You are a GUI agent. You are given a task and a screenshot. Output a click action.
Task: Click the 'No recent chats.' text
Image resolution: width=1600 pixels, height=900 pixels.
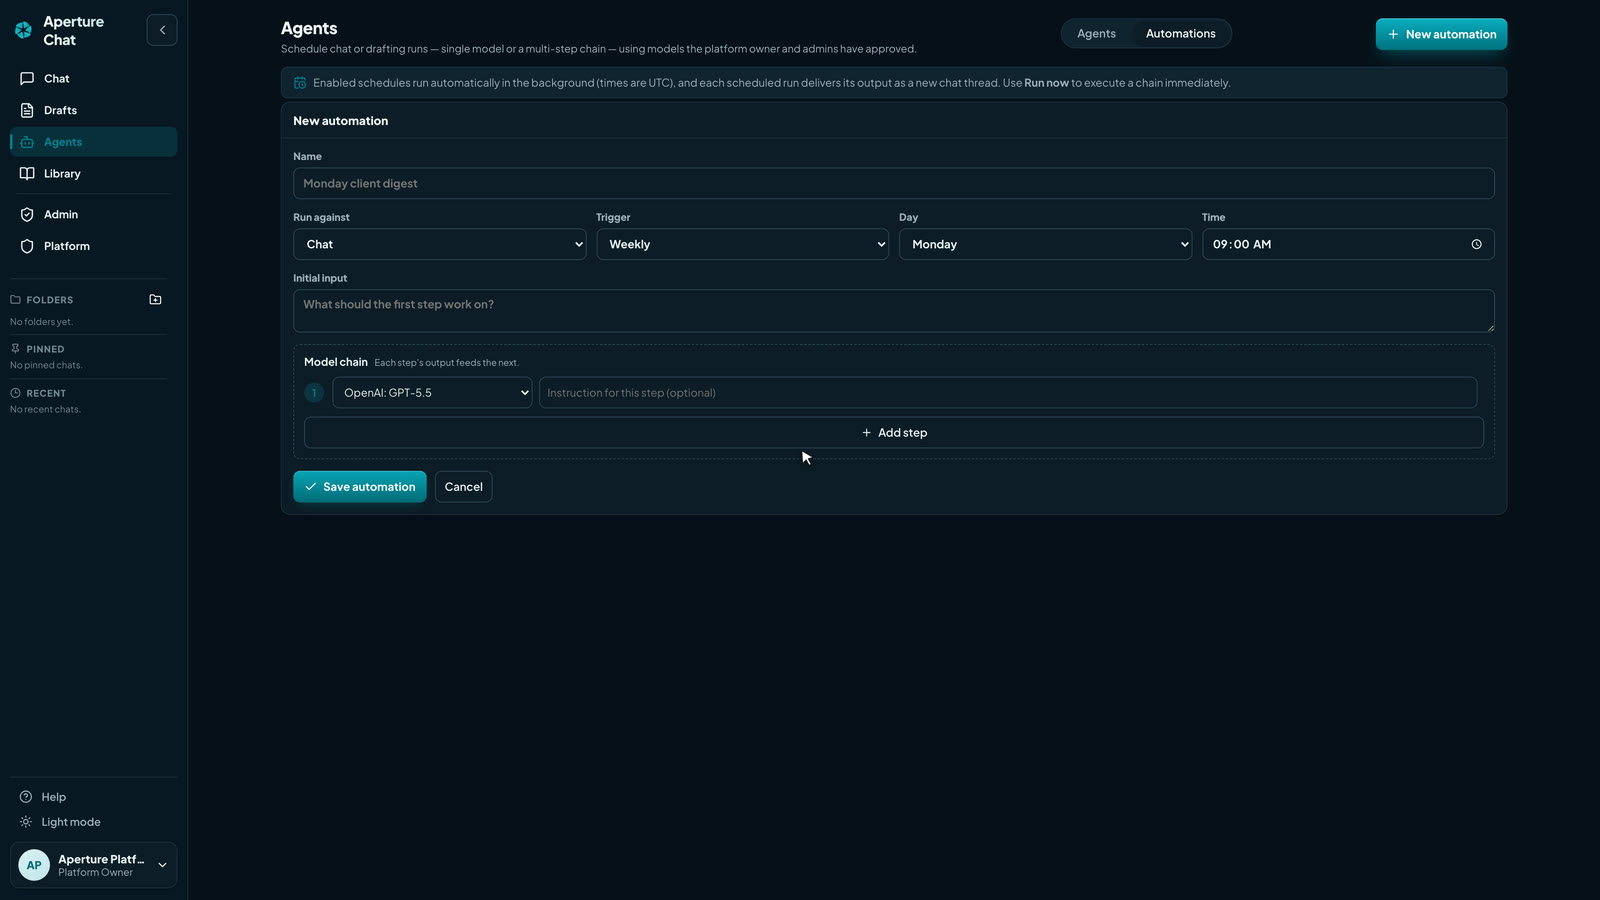[x=45, y=409]
